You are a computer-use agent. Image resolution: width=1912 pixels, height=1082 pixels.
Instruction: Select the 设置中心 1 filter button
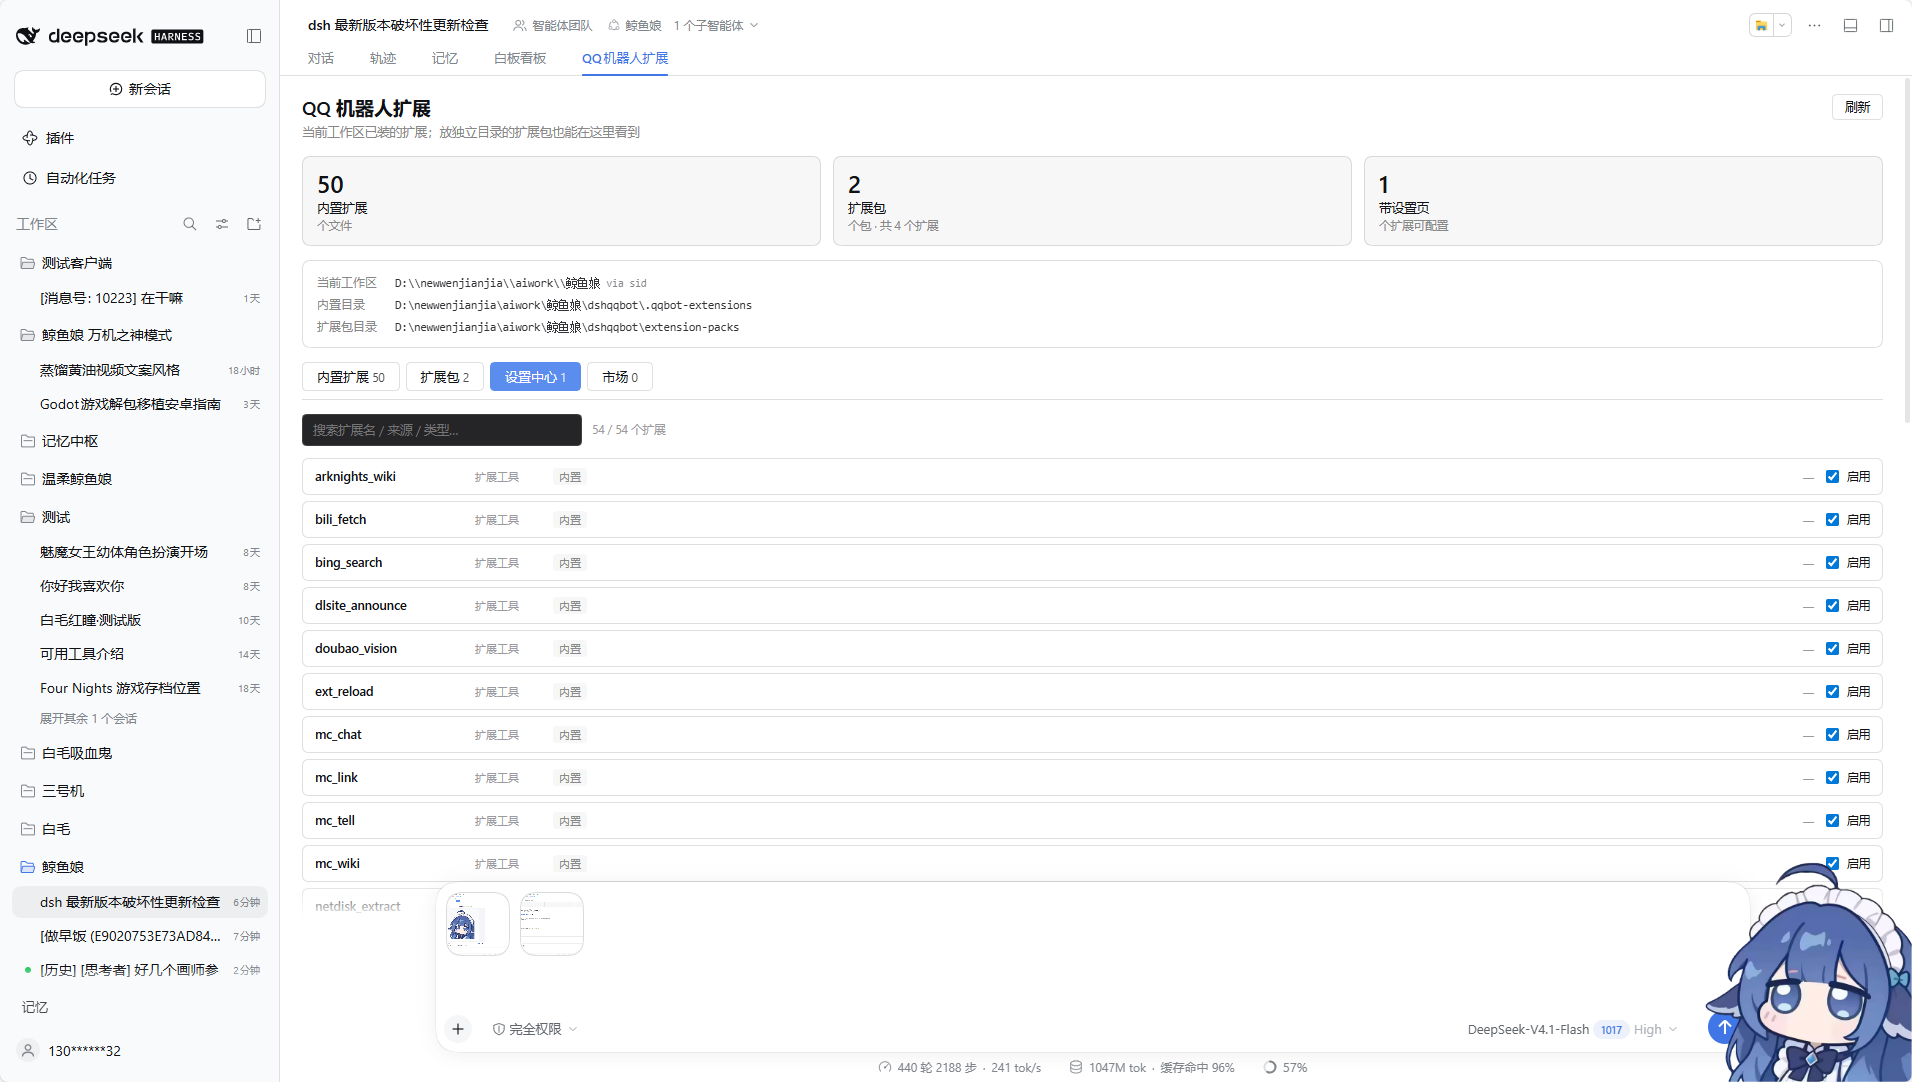(535, 377)
